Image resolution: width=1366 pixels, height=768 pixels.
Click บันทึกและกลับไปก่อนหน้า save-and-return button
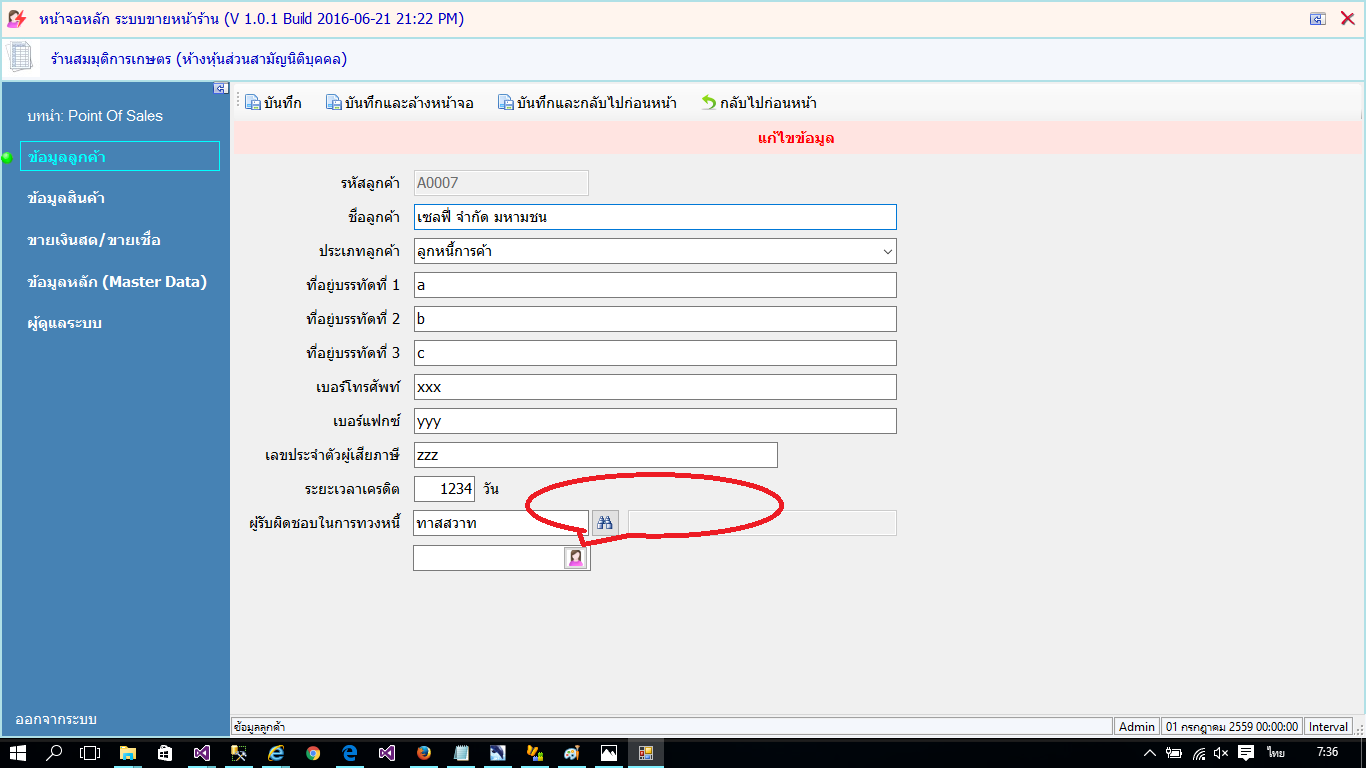pos(588,102)
